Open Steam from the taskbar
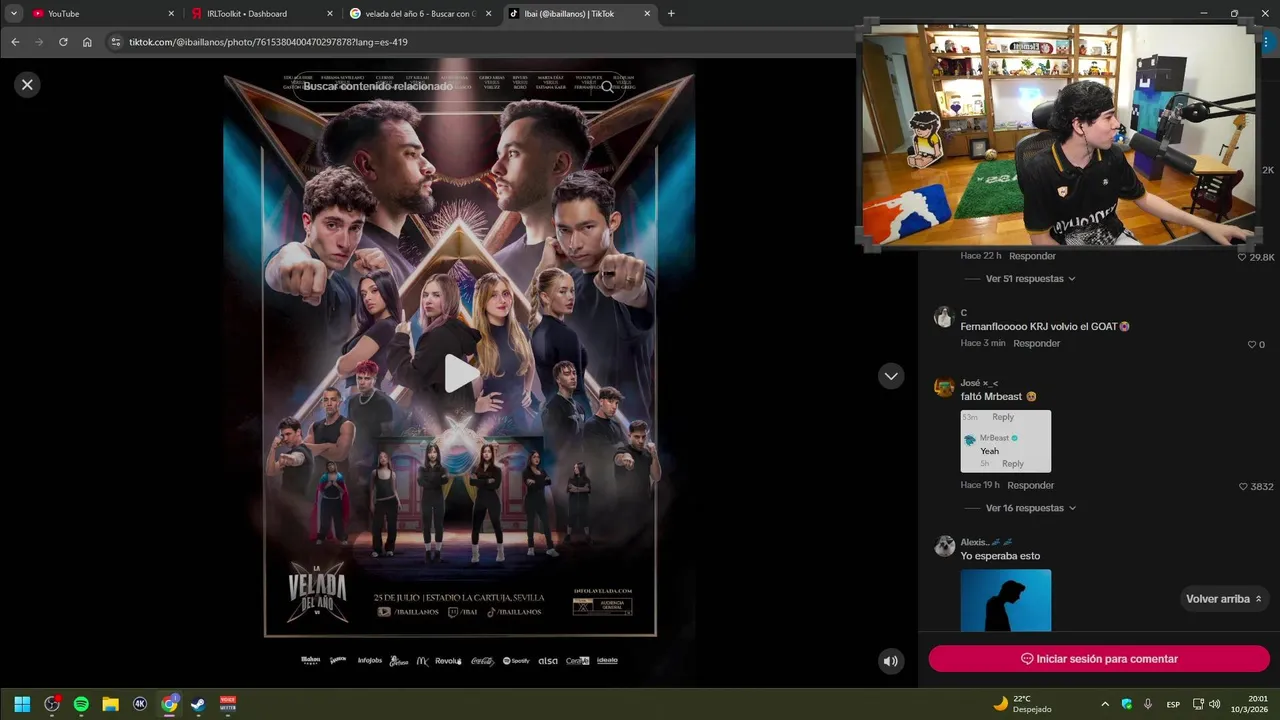Viewport: 1280px width, 720px height. [198, 704]
